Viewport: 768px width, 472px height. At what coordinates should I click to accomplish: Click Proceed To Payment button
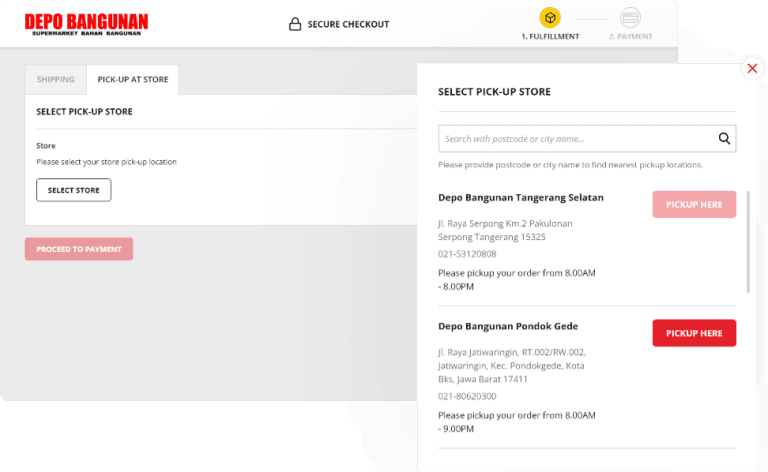point(79,249)
